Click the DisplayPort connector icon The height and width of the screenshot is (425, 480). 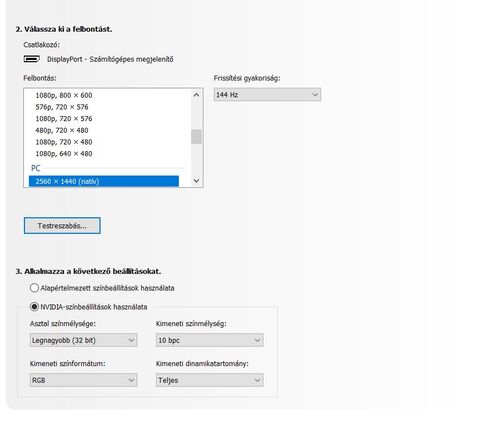tap(32, 59)
